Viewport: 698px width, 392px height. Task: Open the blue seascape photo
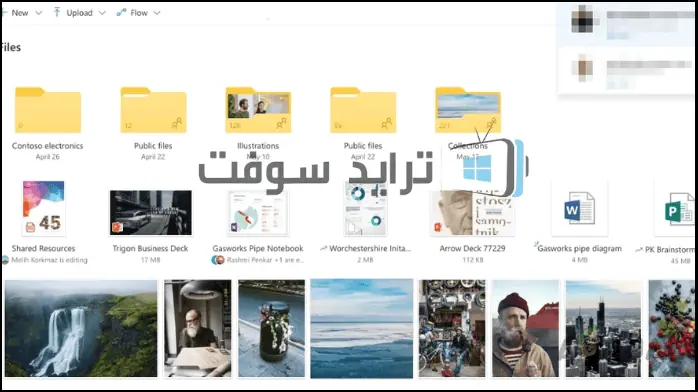[x=362, y=328]
